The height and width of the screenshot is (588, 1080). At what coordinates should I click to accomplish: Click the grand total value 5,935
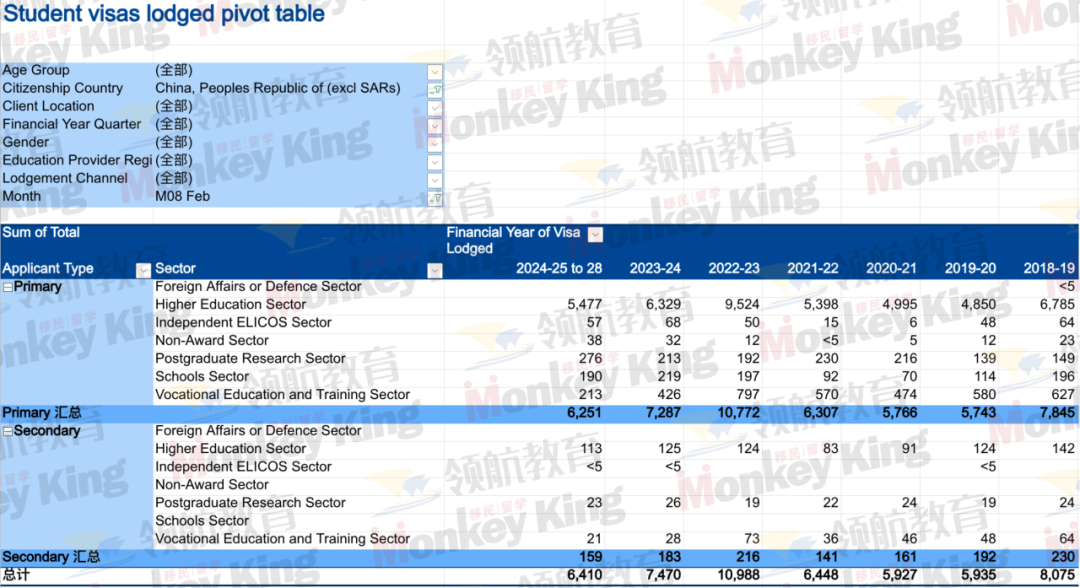(x=978, y=575)
